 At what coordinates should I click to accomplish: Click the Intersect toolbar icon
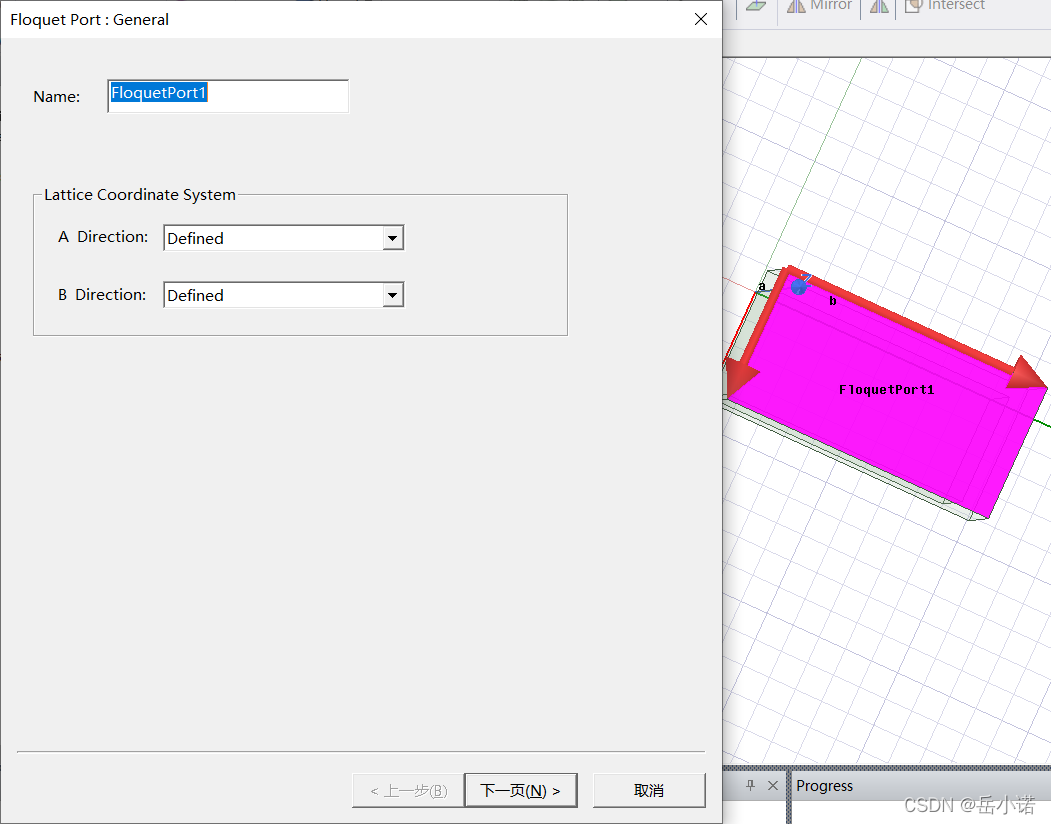click(x=914, y=5)
